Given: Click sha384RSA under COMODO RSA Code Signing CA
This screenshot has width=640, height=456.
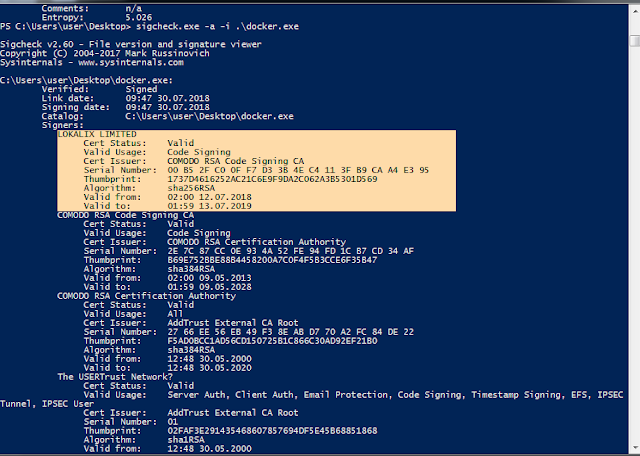Looking at the screenshot, I should pos(191,269).
